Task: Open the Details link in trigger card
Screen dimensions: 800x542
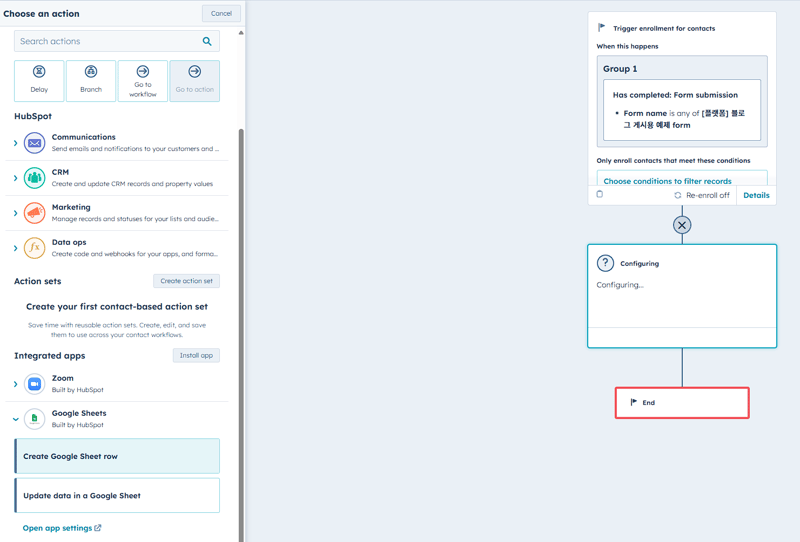Action: click(x=756, y=195)
